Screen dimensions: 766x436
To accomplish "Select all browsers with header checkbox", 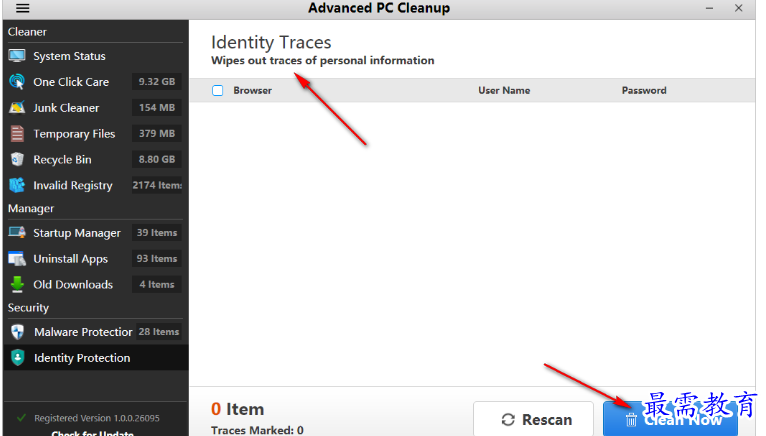I will (x=217, y=90).
